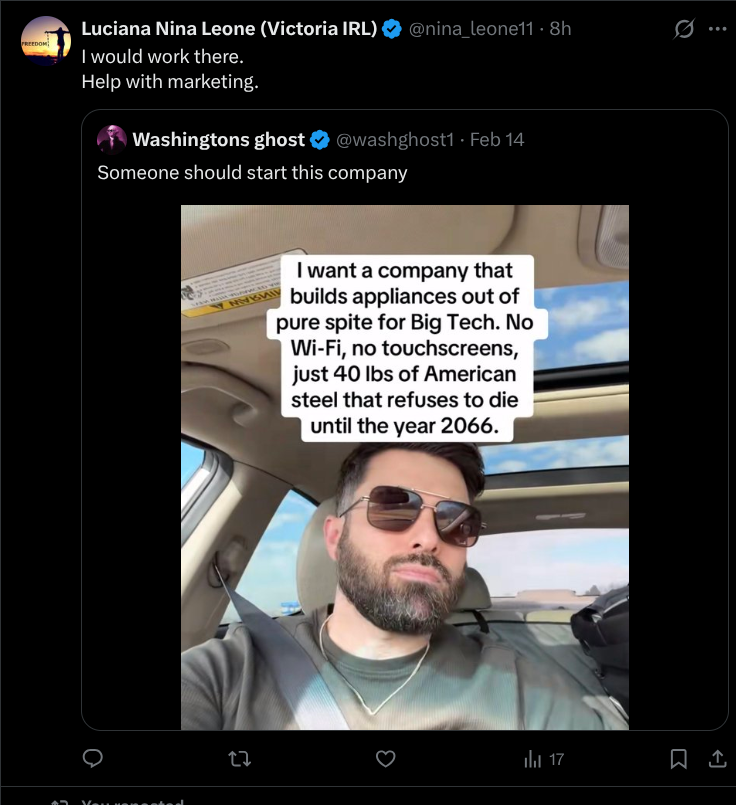View post analytics showing 17 views
Screen dimensions: 736x805
544,759
